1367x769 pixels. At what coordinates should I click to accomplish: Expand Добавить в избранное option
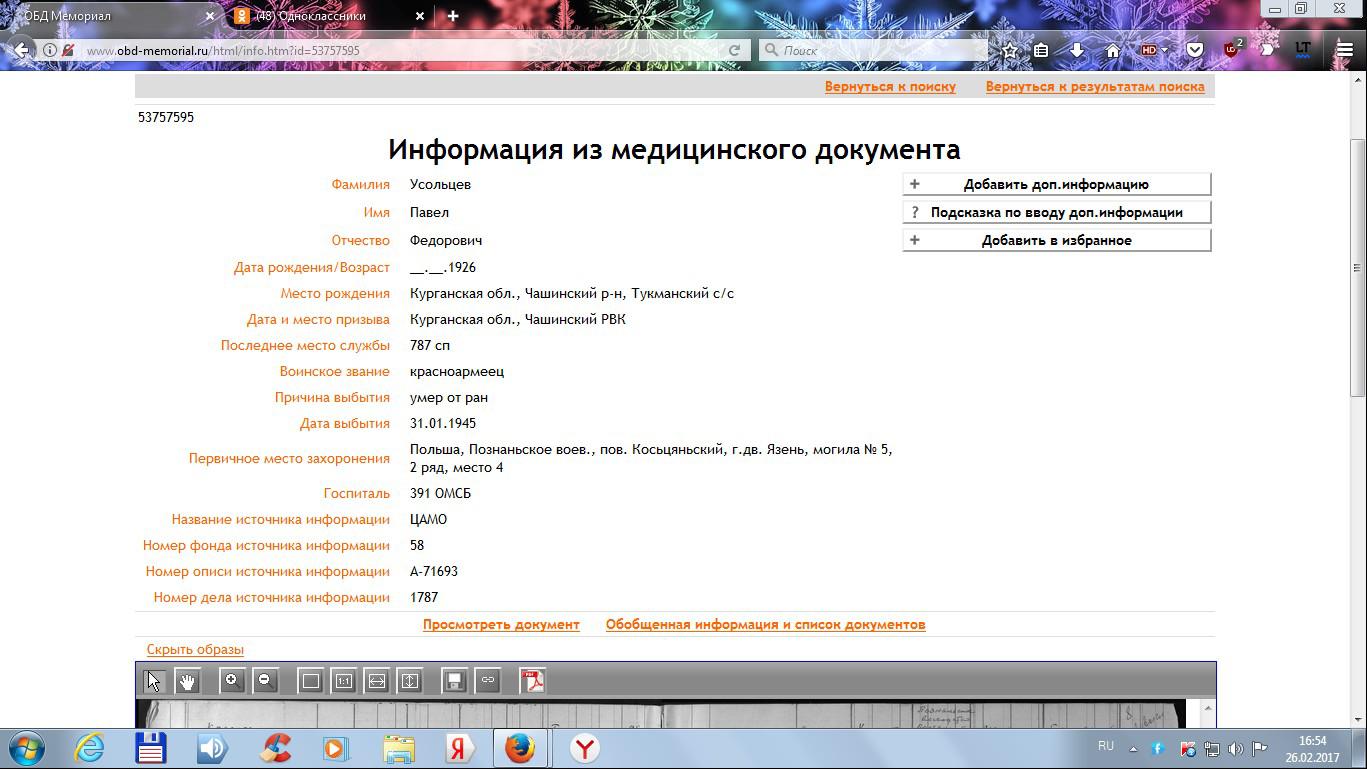(x=1056, y=240)
